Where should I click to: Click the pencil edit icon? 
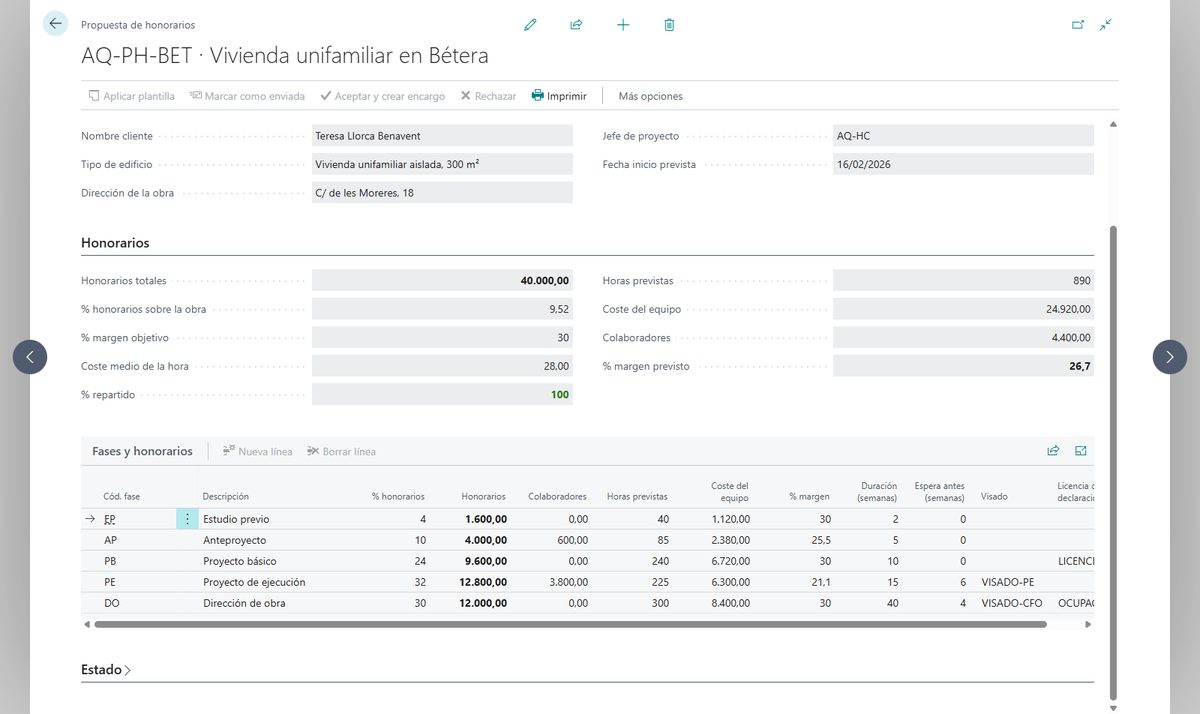coord(530,25)
